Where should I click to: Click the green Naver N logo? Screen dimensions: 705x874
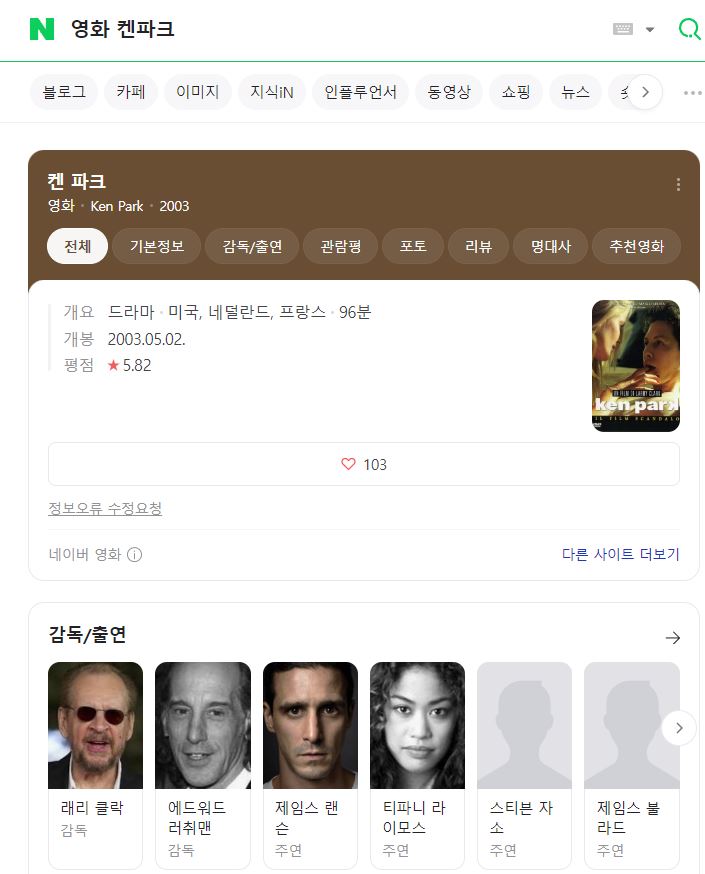[42, 29]
